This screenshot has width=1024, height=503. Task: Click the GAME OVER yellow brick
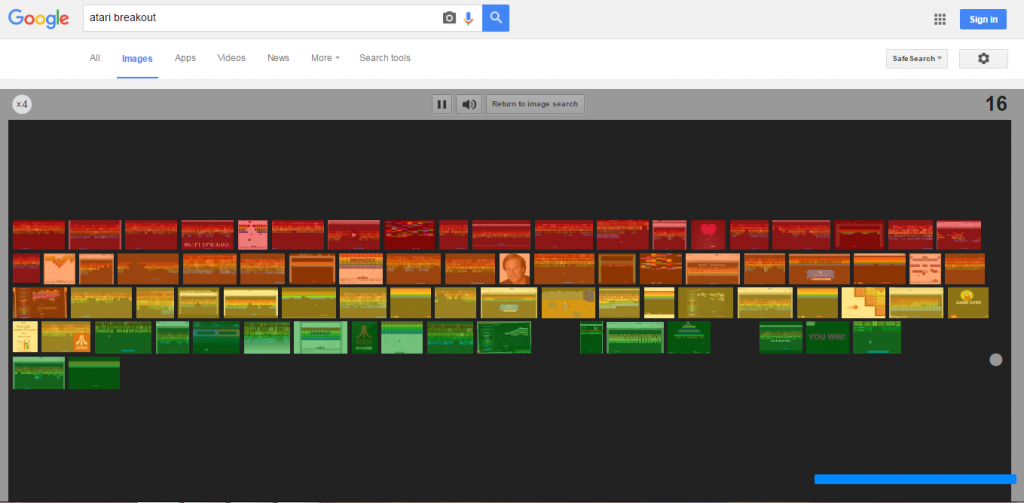pyautogui.click(x=968, y=302)
